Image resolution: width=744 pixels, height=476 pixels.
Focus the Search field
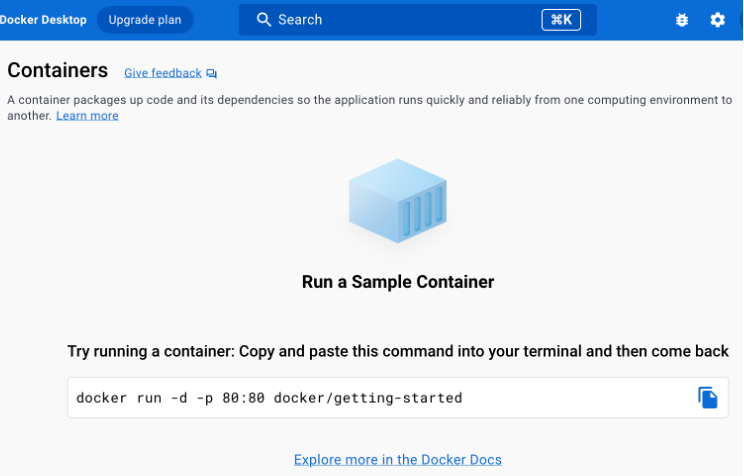[418, 20]
